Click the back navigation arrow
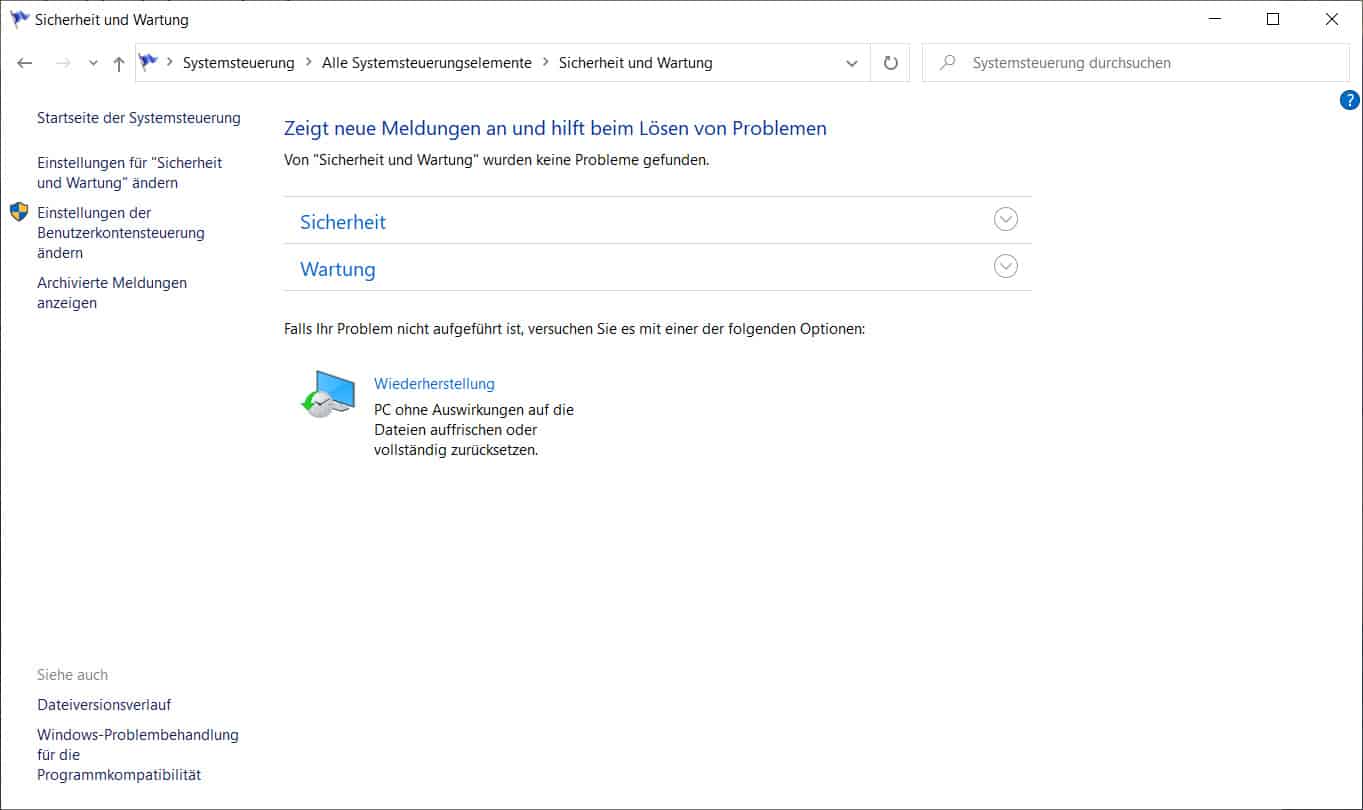The height and width of the screenshot is (810, 1363). point(25,63)
